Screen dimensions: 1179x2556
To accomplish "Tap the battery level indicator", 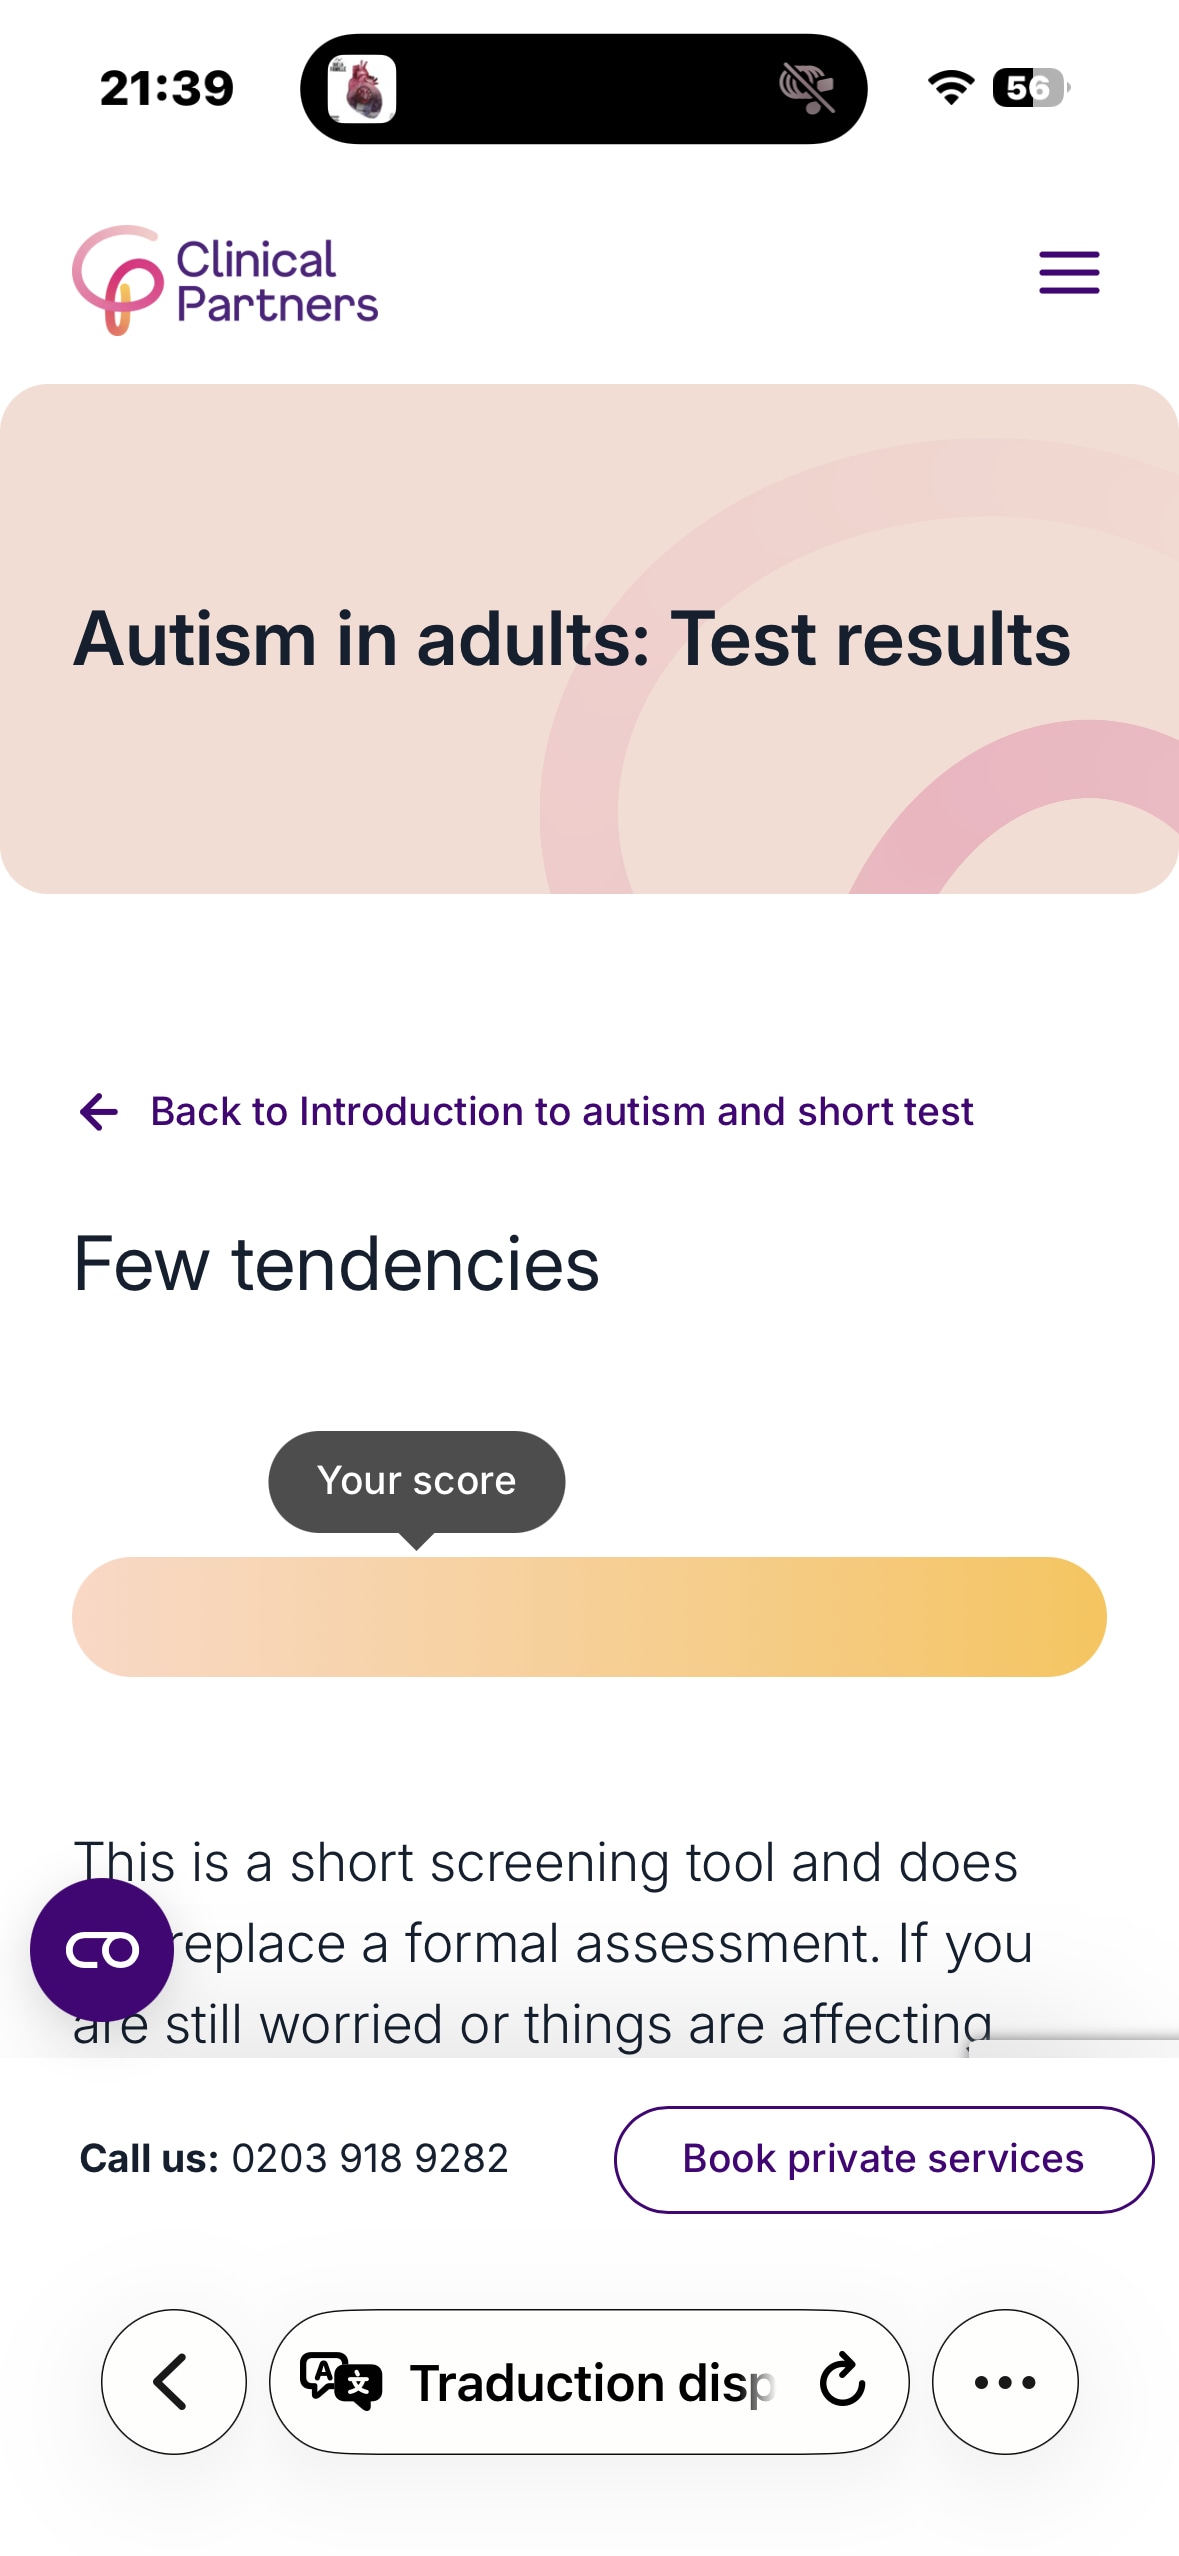I will [x=1030, y=88].
